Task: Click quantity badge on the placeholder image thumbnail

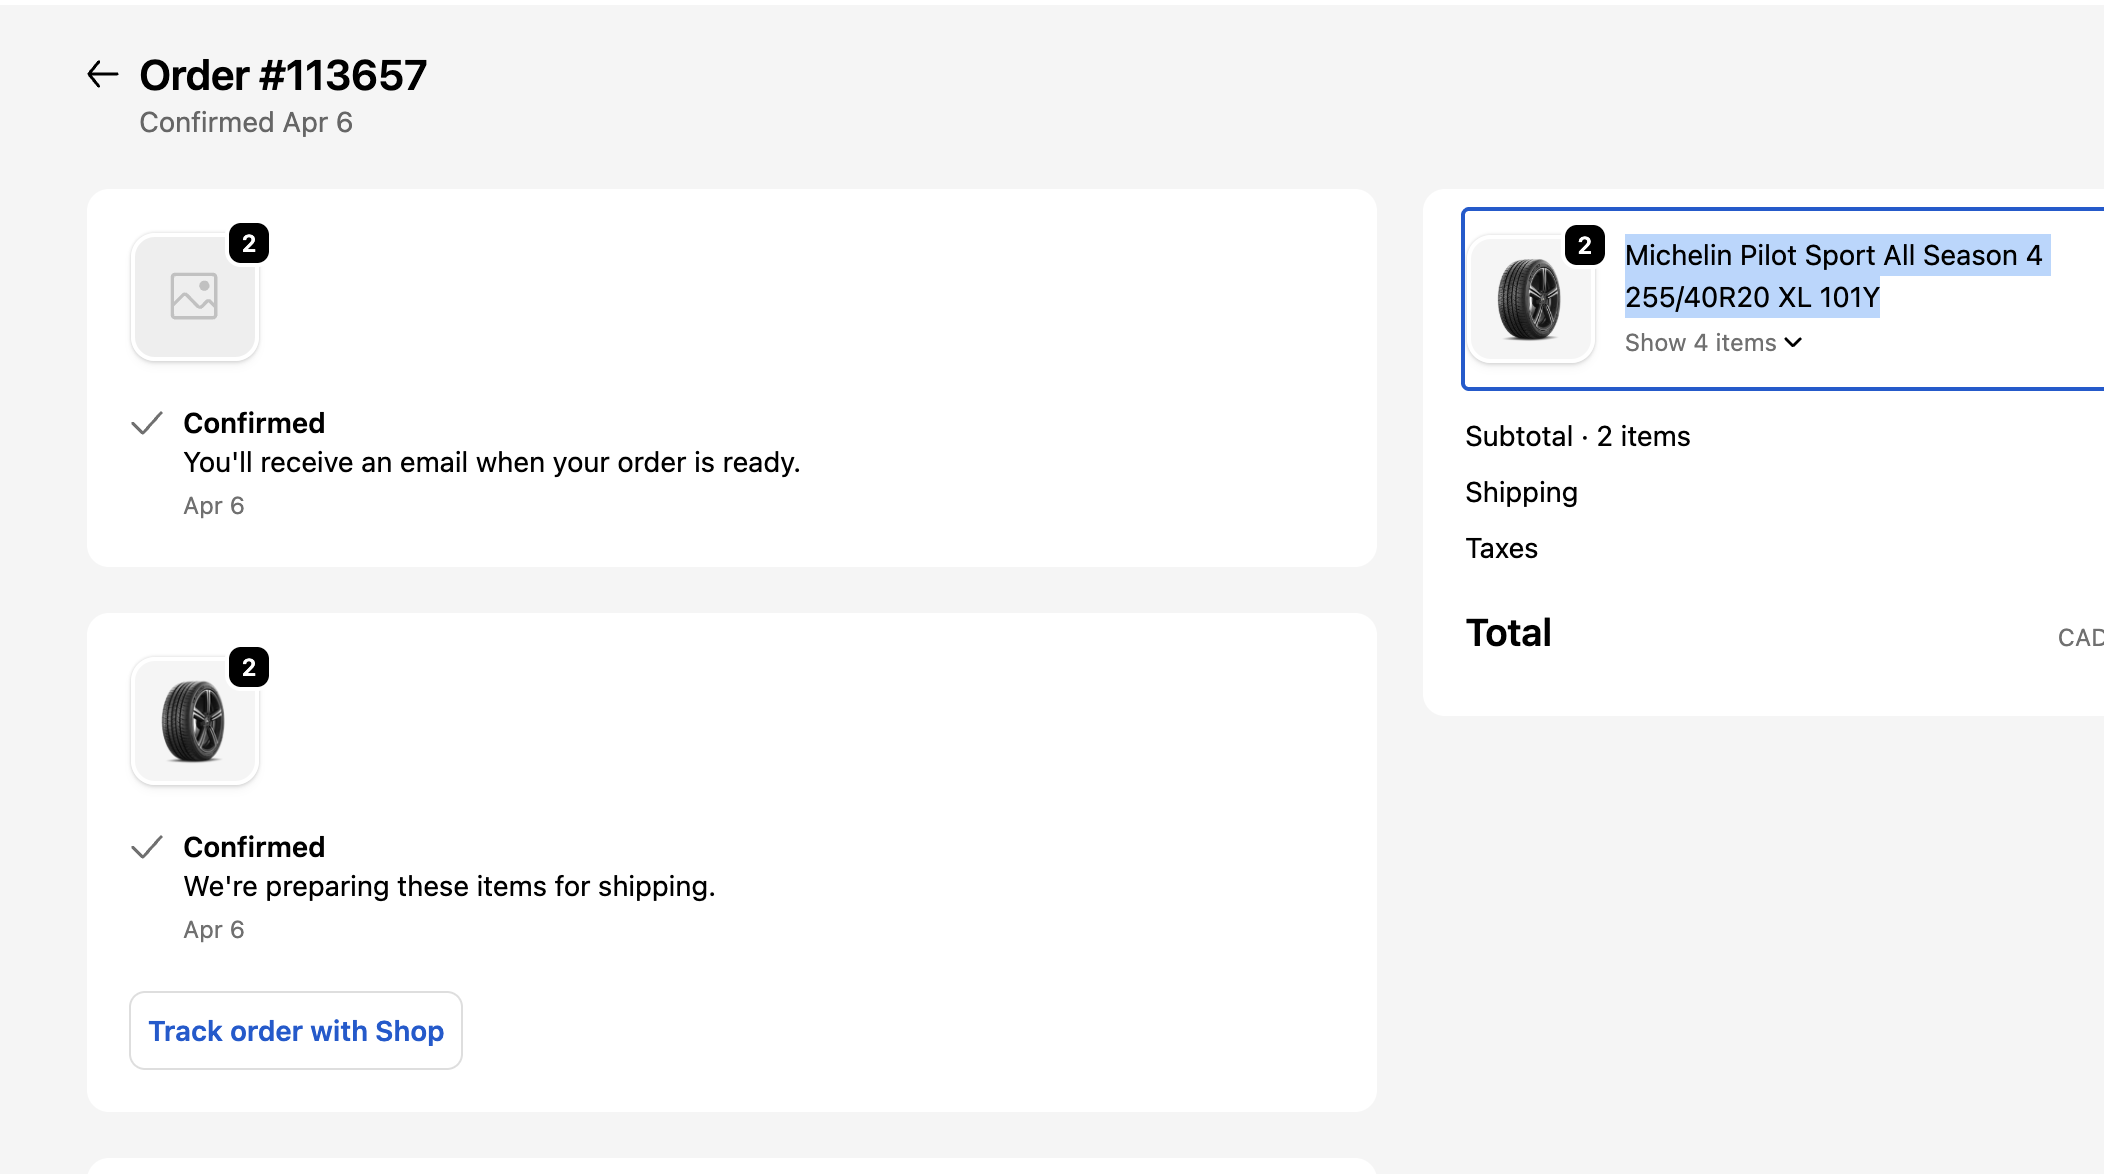Action: (x=249, y=243)
